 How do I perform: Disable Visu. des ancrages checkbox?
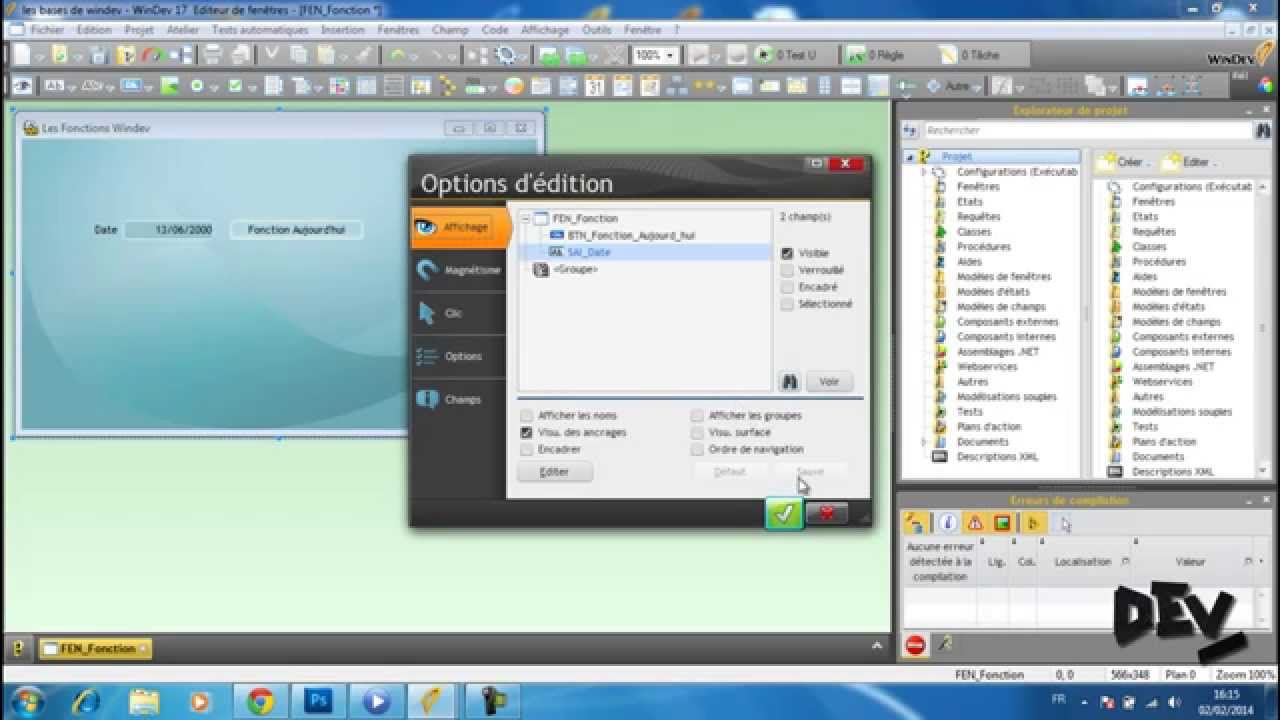click(526, 432)
